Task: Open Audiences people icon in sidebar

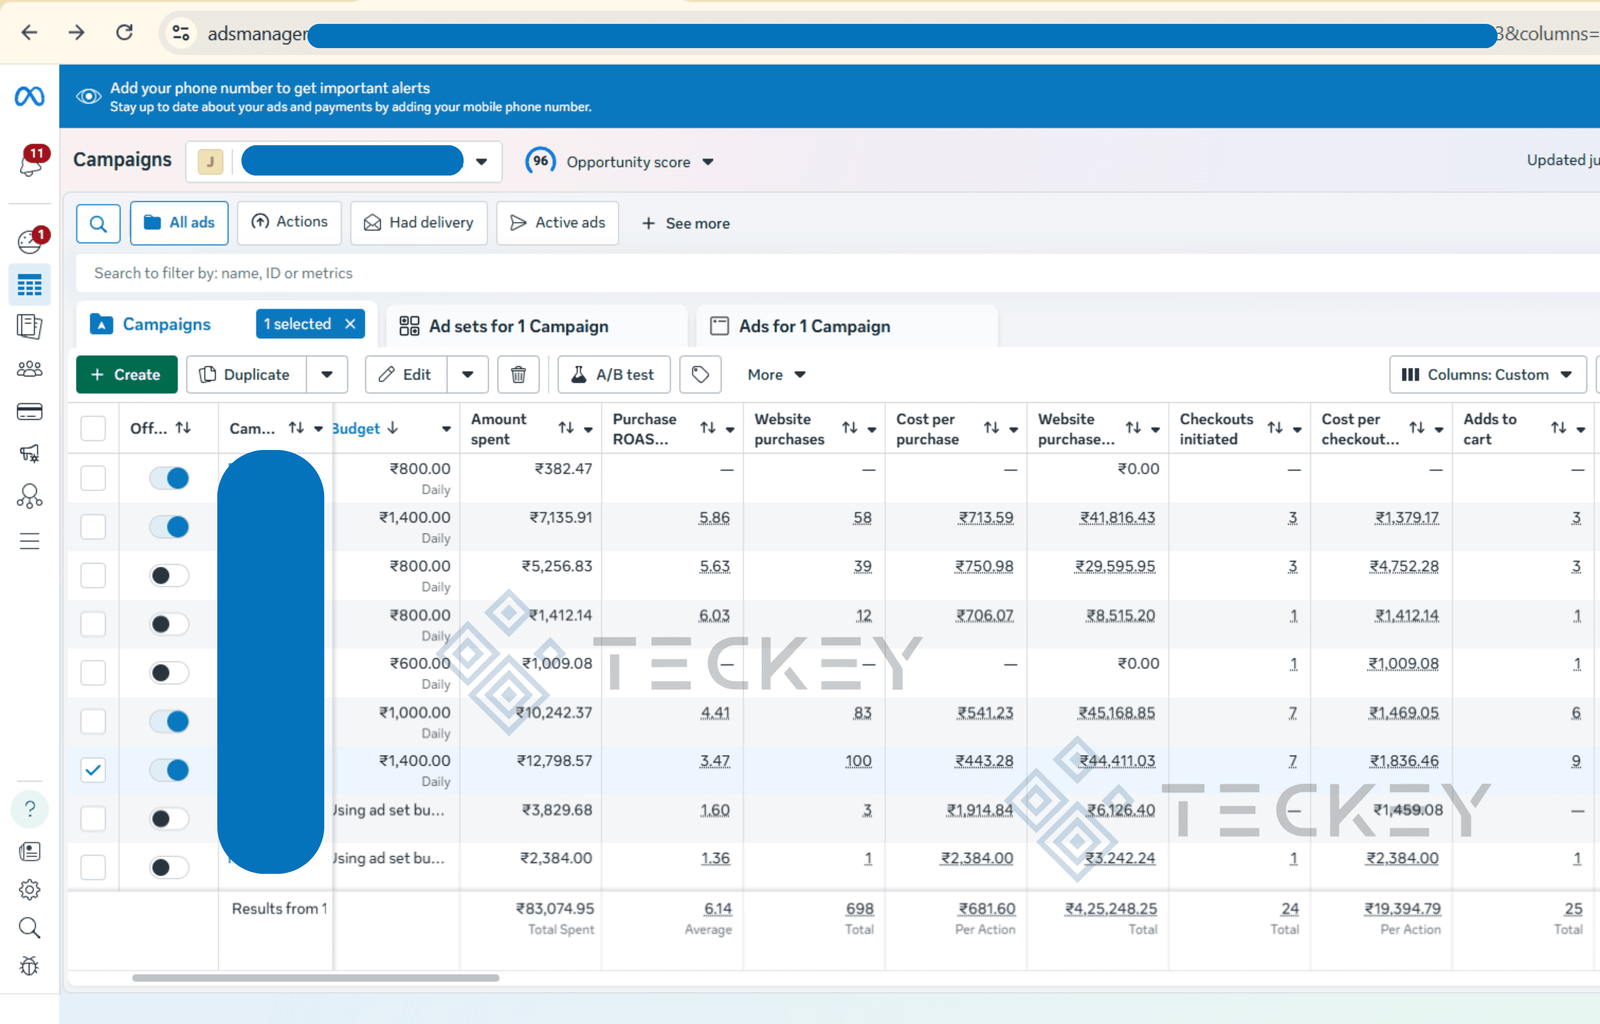Action: click(30, 369)
